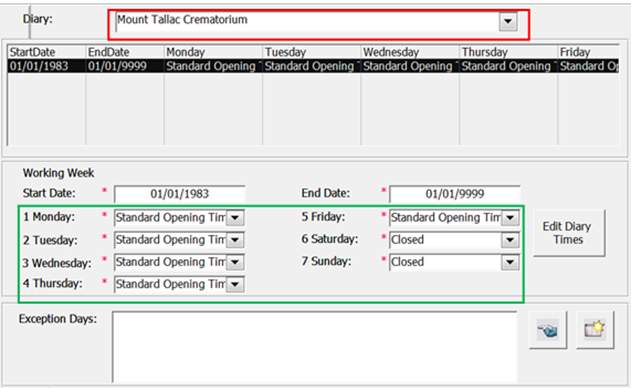
Task: Click the Thursday column header
Action: 508,52
